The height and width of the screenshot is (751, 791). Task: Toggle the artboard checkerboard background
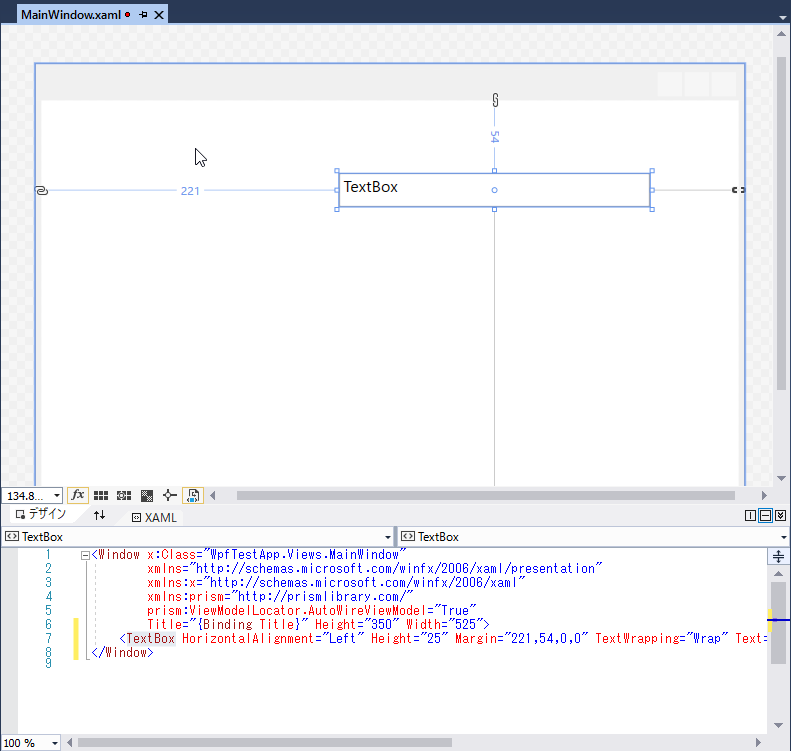[x=147, y=496]
